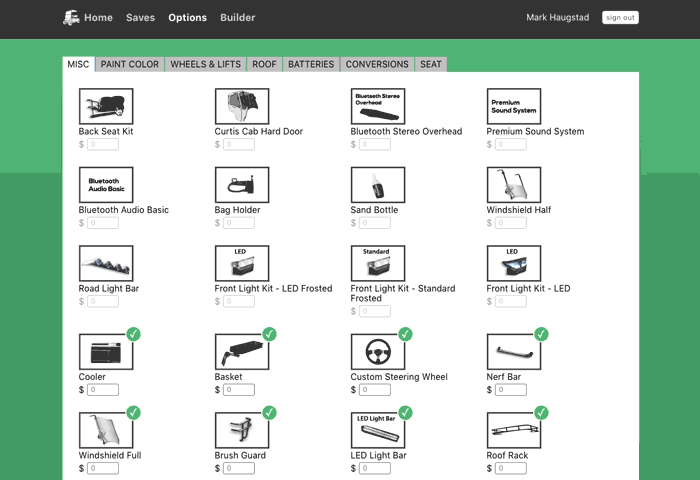
Task: Uncheck the green checkmark on Roof Rack
Action: click(542, 413)
